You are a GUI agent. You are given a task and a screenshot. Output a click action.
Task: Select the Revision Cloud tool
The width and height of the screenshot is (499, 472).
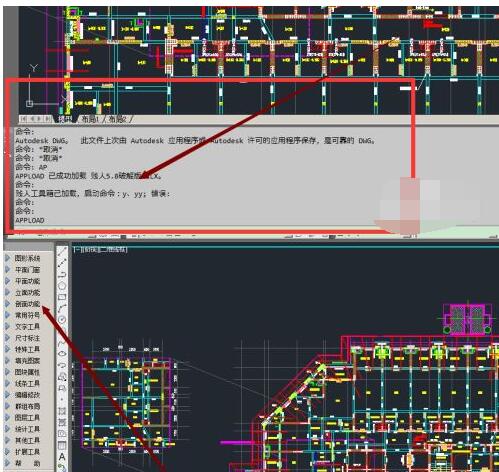(62, 331)
